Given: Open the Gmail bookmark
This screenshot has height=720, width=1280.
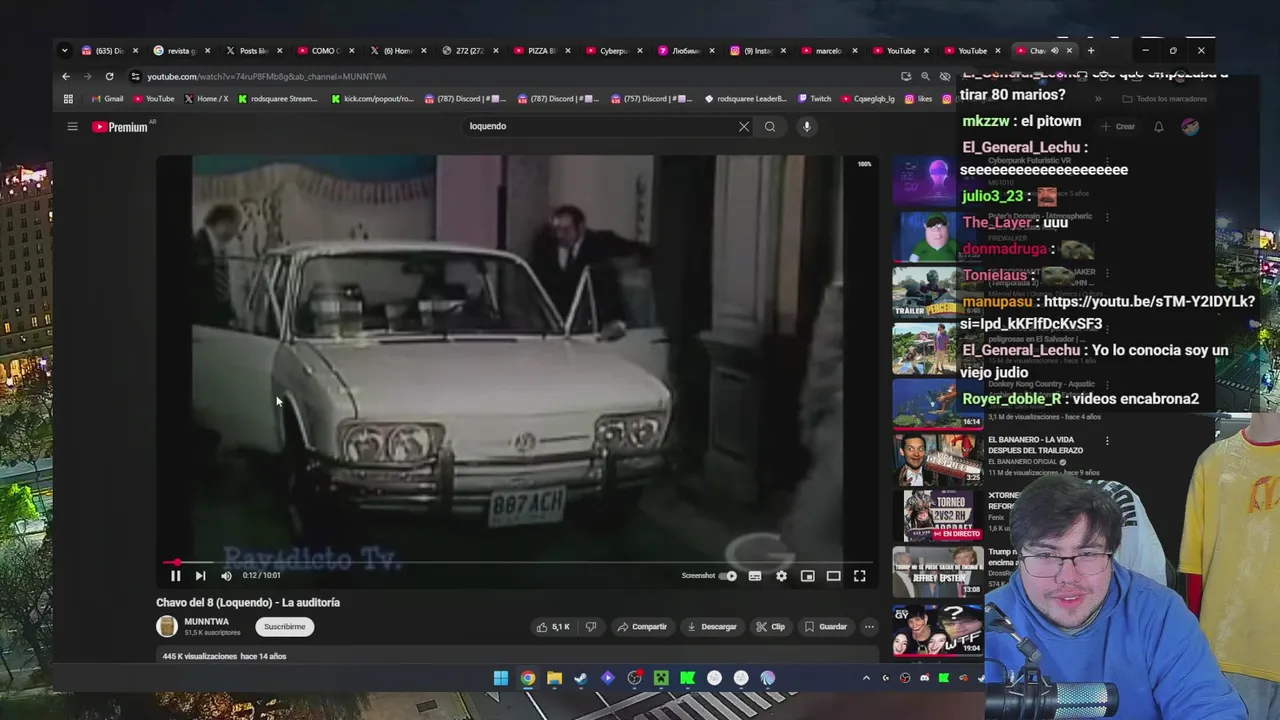Looking at the screenshot, I should click(x=107, y=99).
